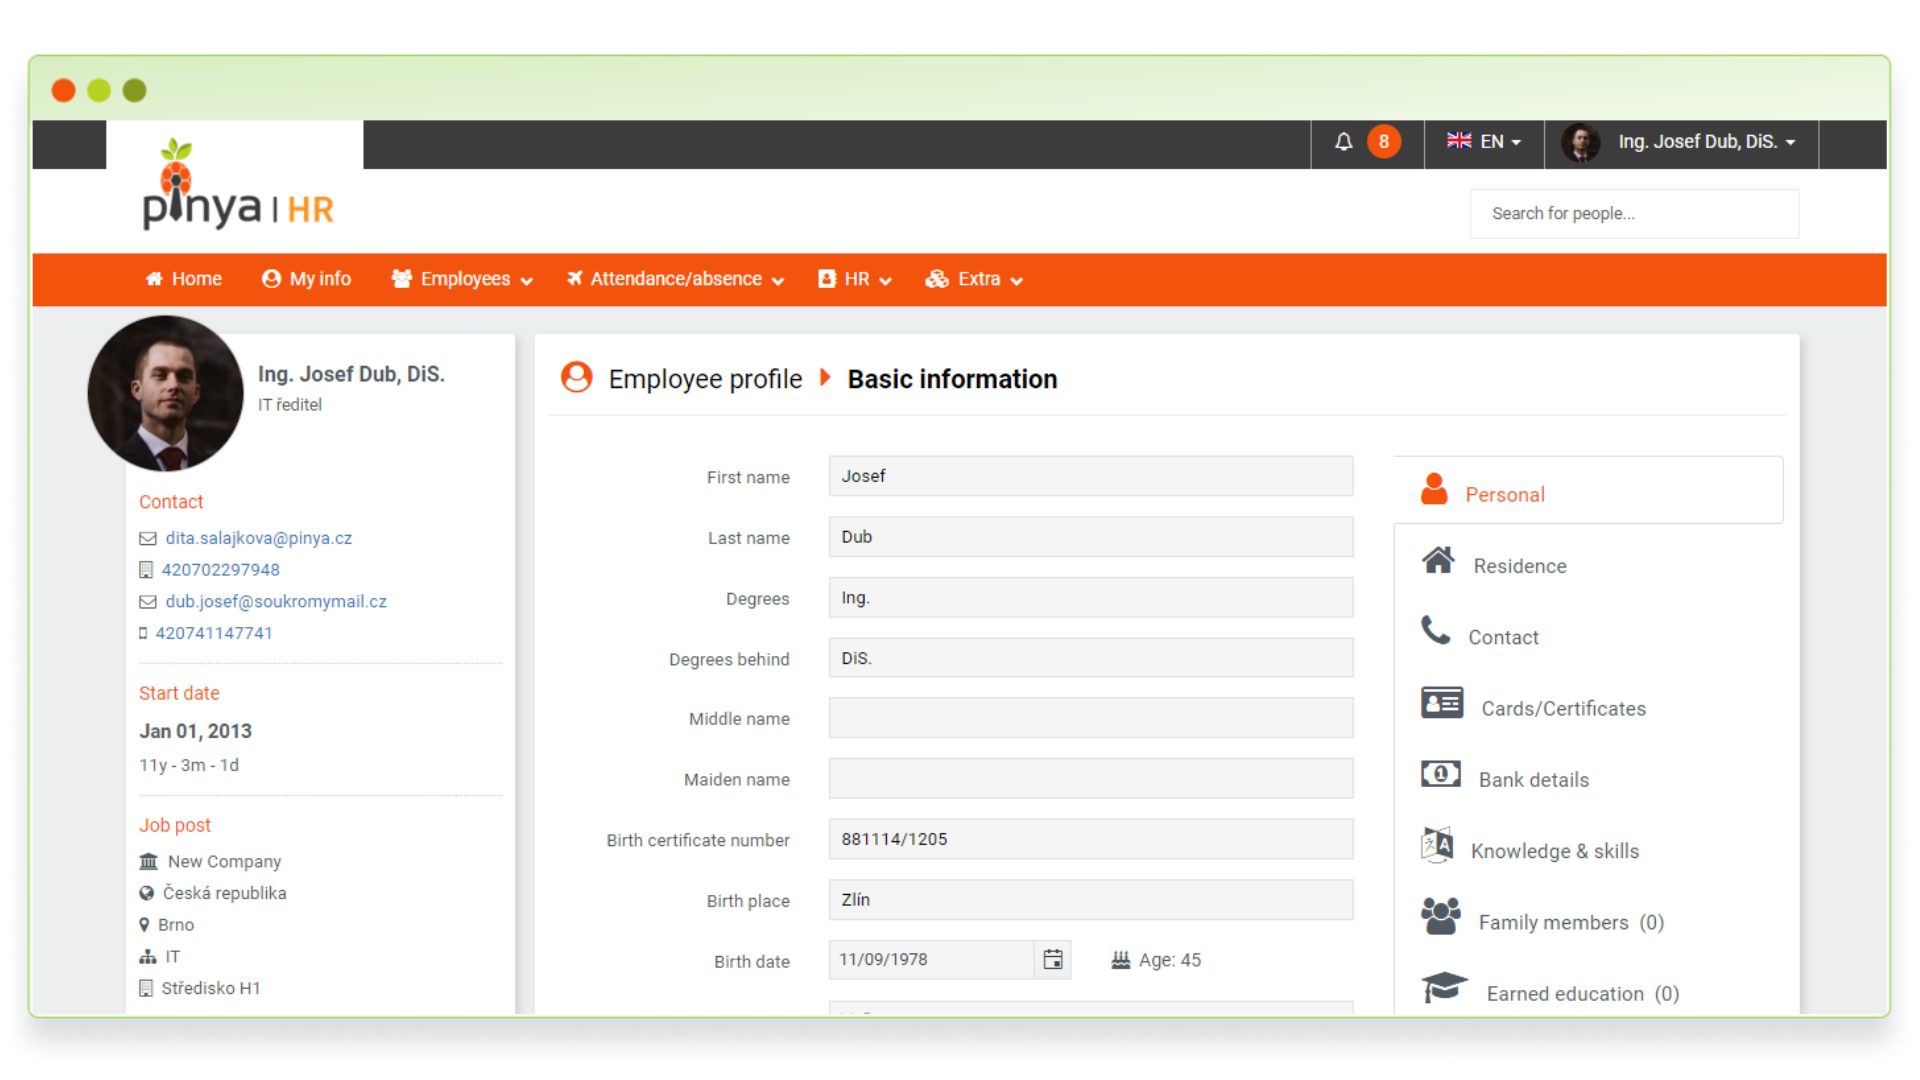The image size is (1920, 1080).
Task: Click the notification bell icon
Action: click(x=1343, y=142)
